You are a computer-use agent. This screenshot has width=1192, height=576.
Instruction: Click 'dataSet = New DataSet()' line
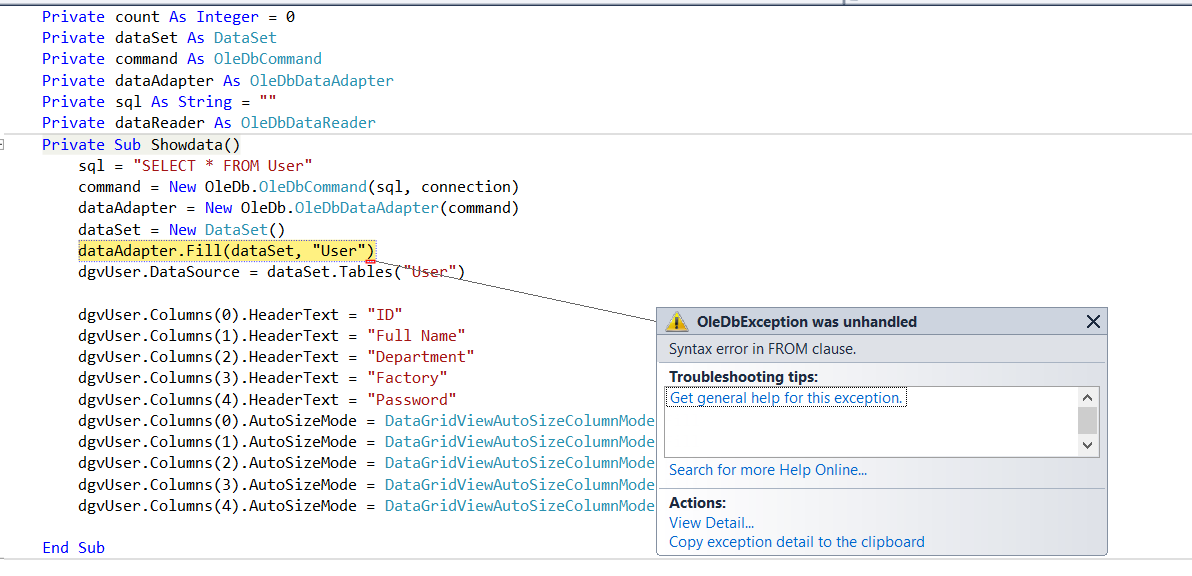[181, 229]
